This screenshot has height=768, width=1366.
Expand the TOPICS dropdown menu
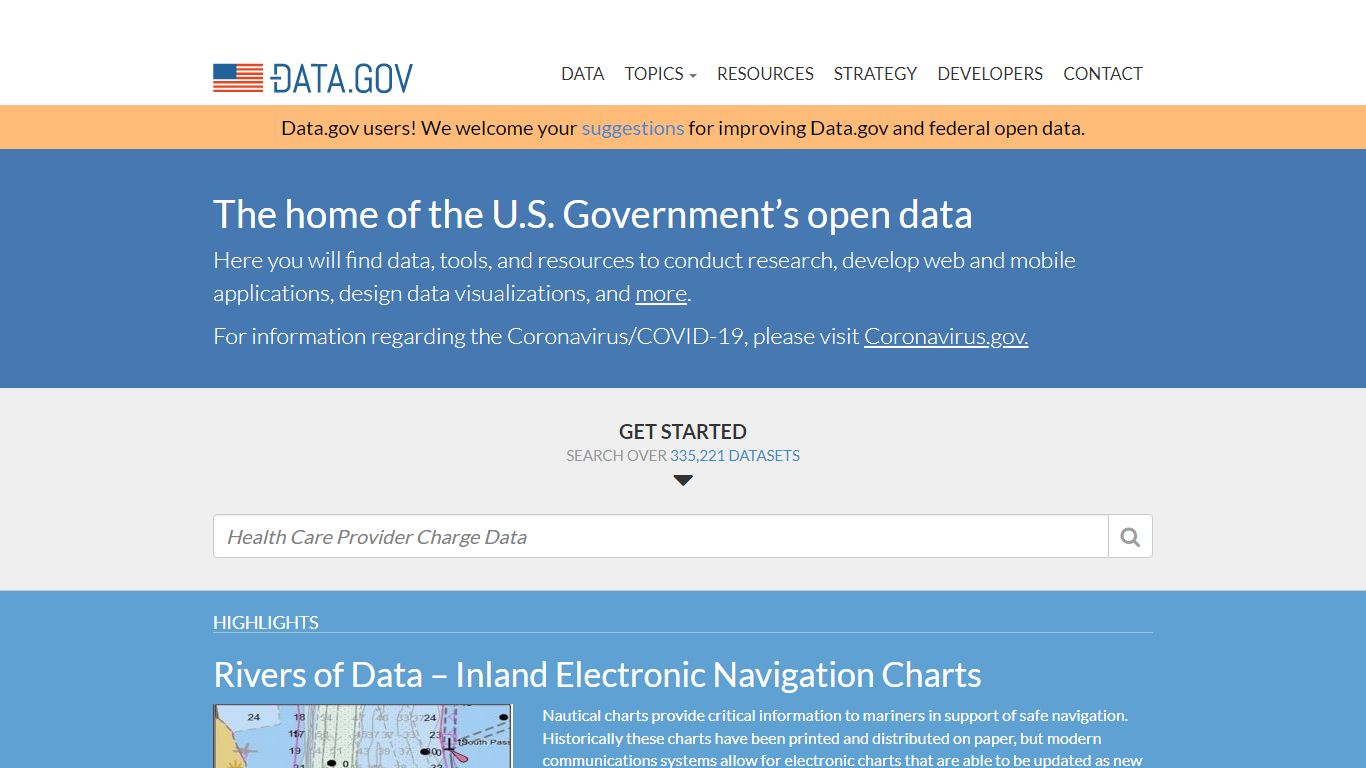(x=660, y=74)
